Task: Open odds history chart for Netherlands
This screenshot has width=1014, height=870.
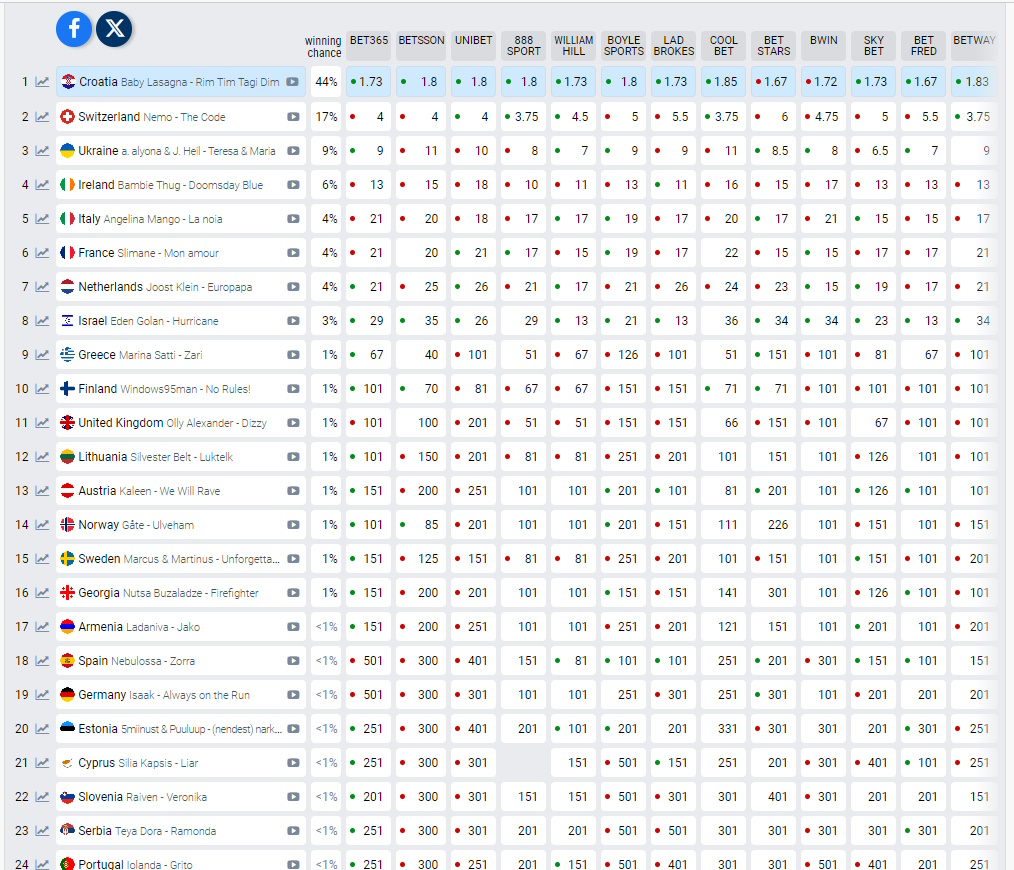Action: [42, 287]
